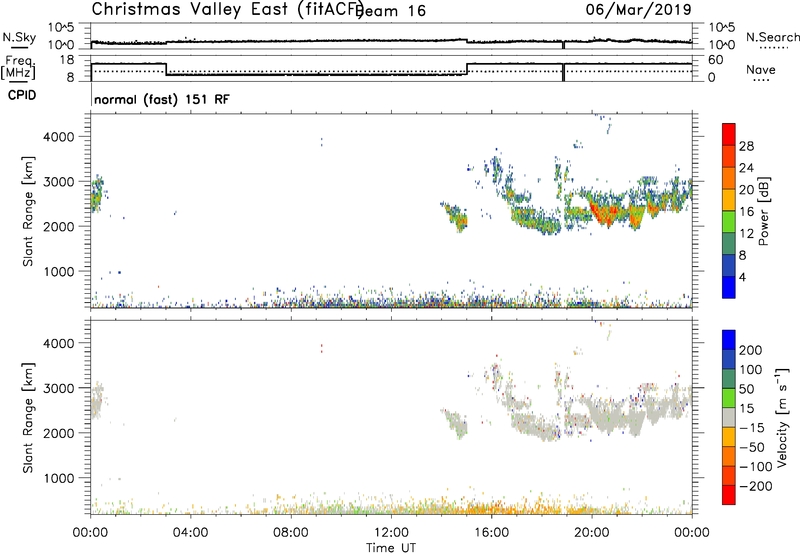Click the 'Christmas Valley East (fitACF)' title

click(x=228, y=10)
